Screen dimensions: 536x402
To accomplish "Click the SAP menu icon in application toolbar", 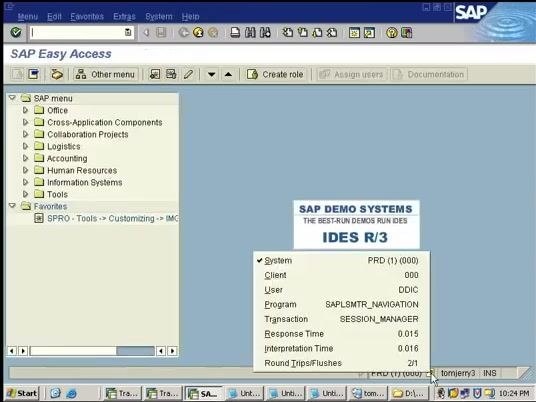I will click(x=34, y=74).
